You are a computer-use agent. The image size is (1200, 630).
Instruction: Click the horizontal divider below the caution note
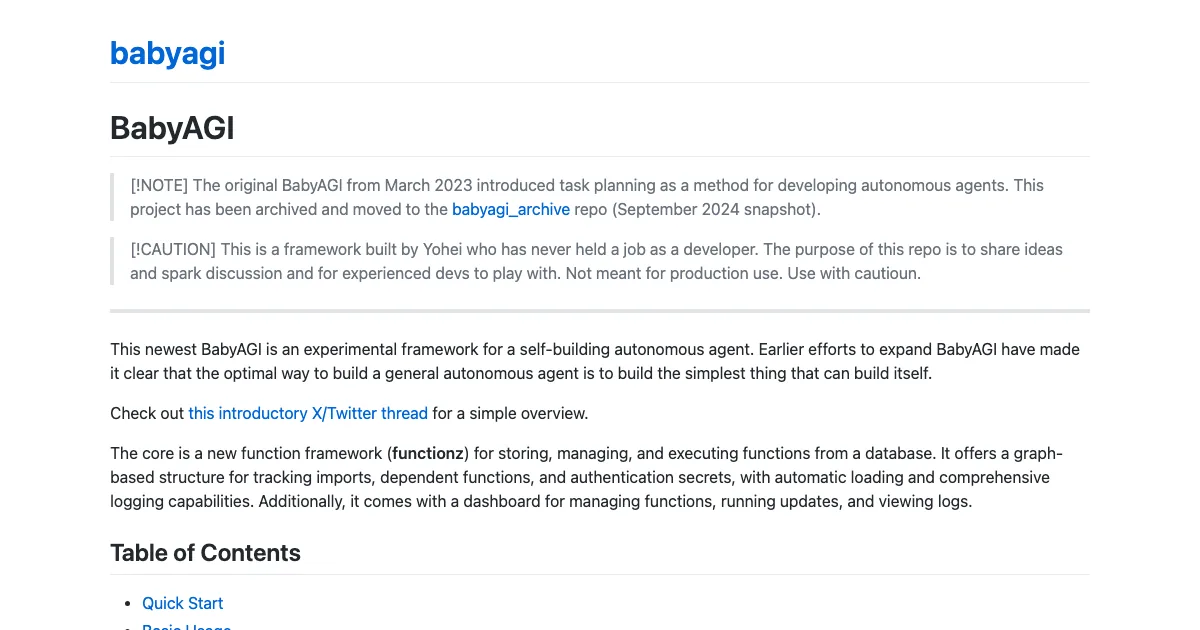pyautogui.click(x=600, y=311)
